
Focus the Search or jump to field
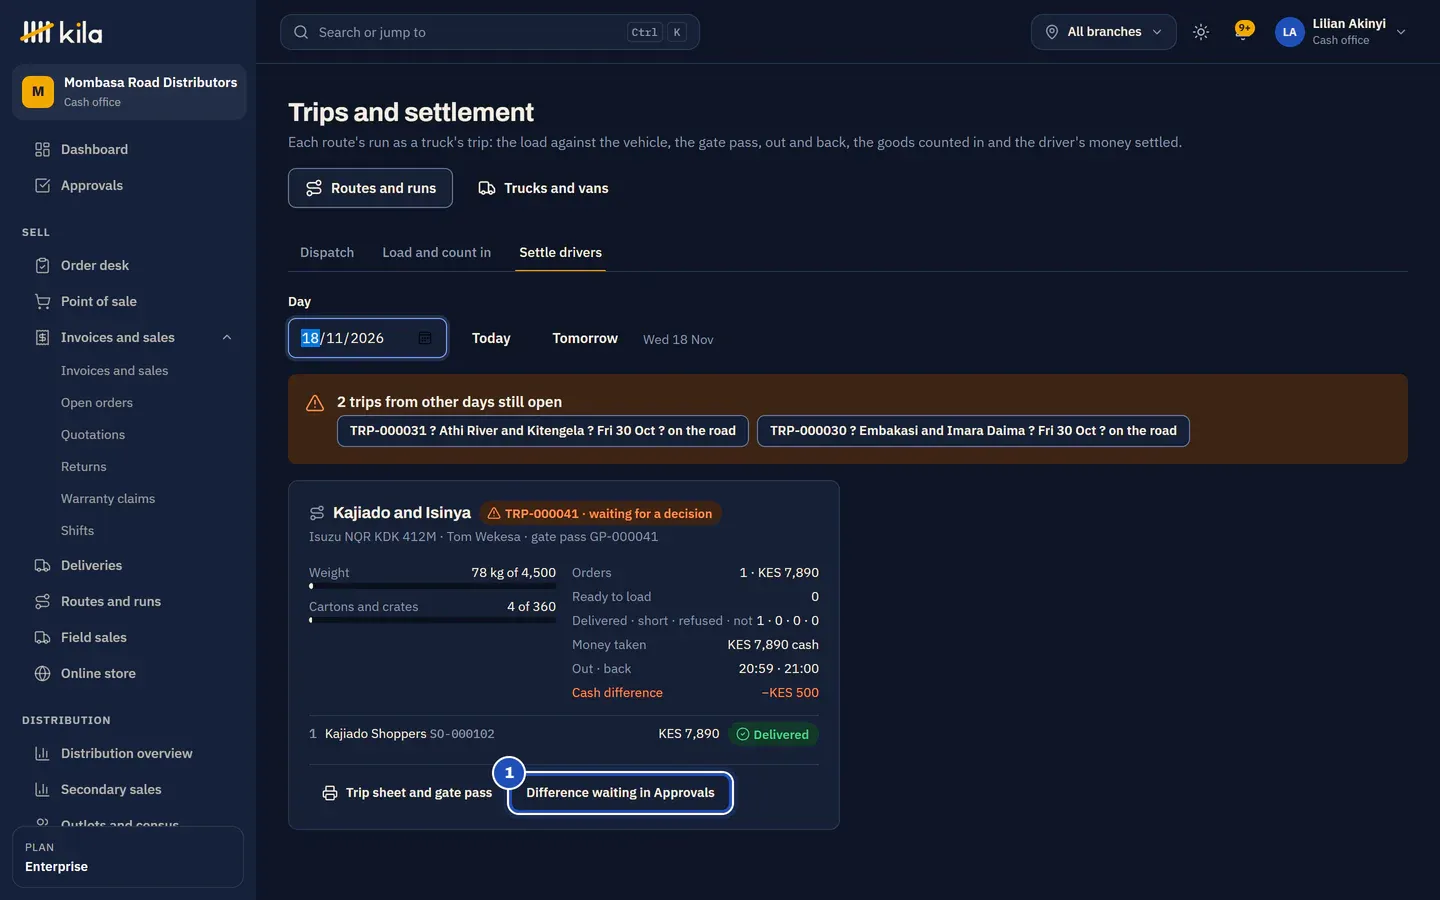490,32
